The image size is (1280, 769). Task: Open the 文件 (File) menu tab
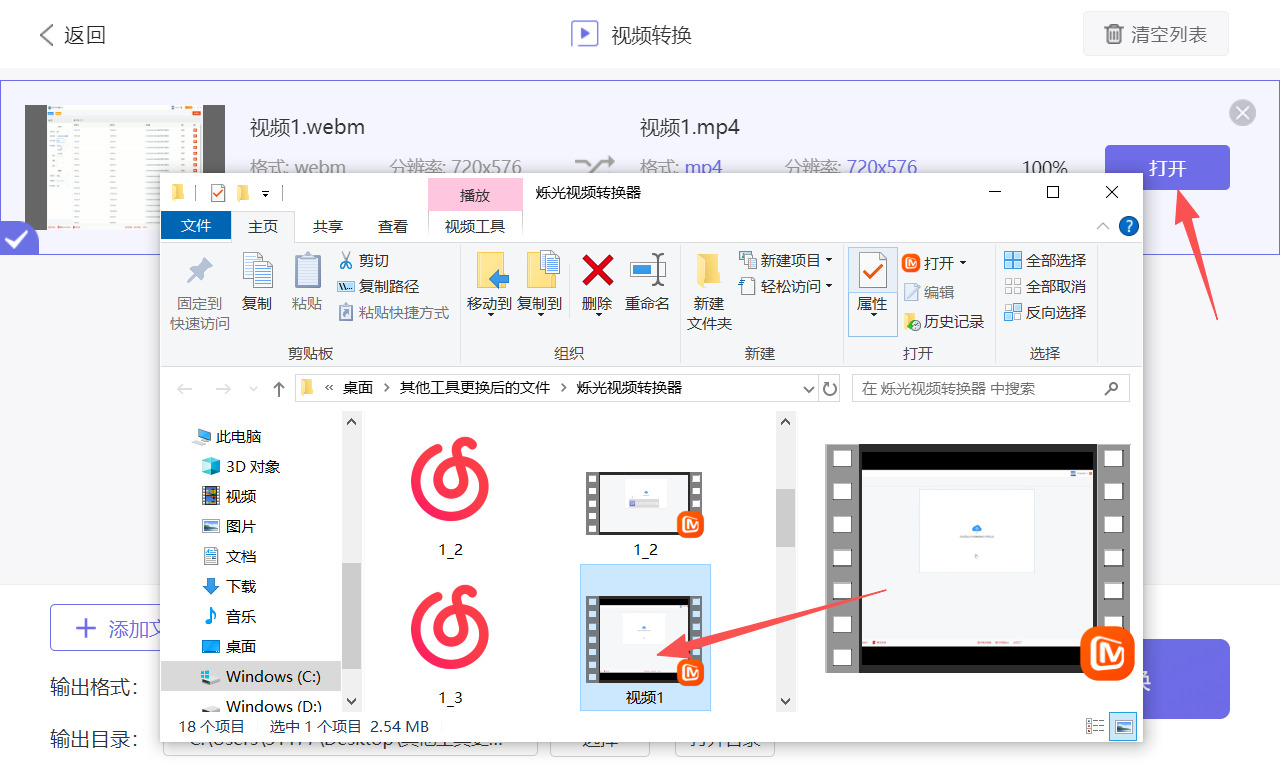196,226
